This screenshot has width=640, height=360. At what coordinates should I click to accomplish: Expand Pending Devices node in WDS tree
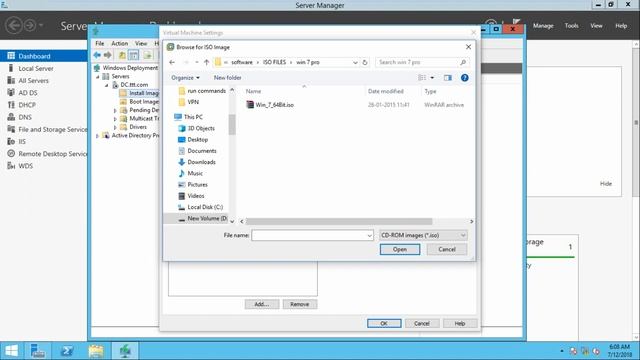[115, 111]
